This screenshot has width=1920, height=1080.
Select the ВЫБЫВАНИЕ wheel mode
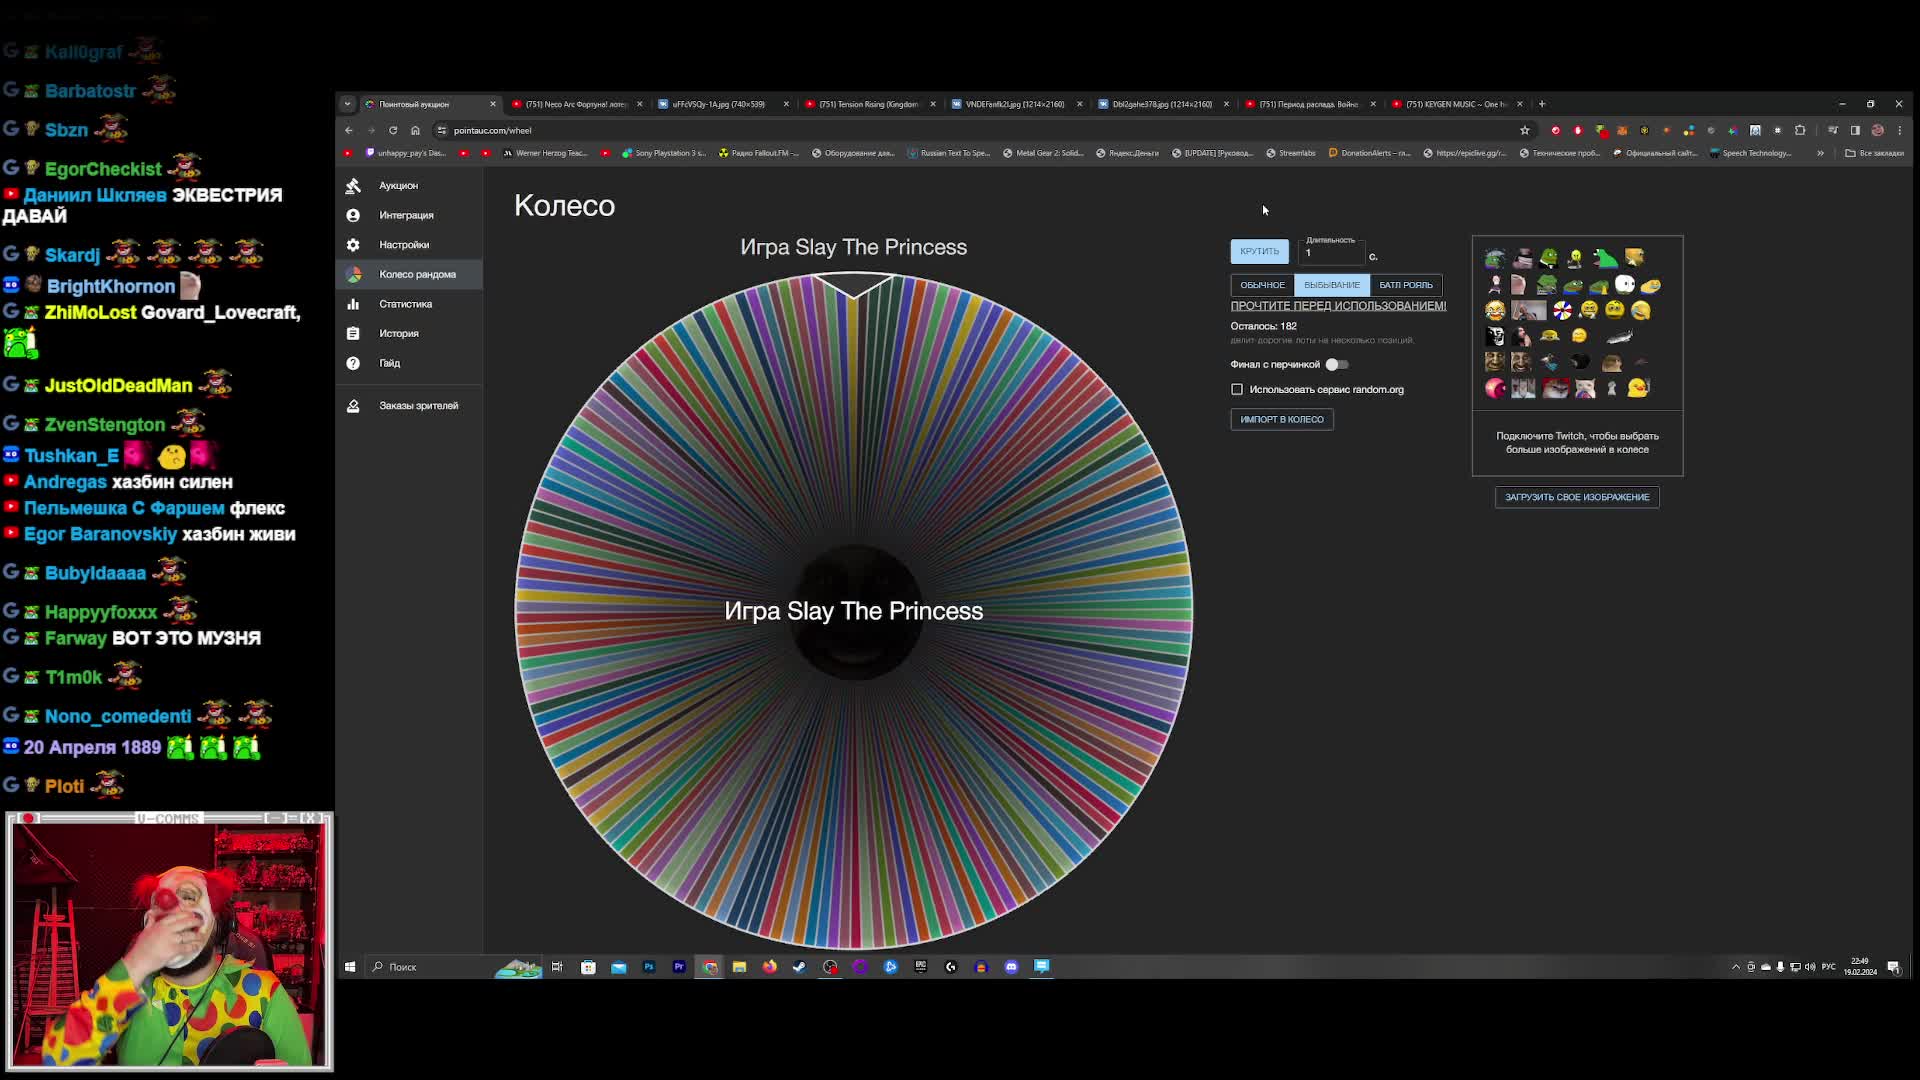[x=1332, y=285]
